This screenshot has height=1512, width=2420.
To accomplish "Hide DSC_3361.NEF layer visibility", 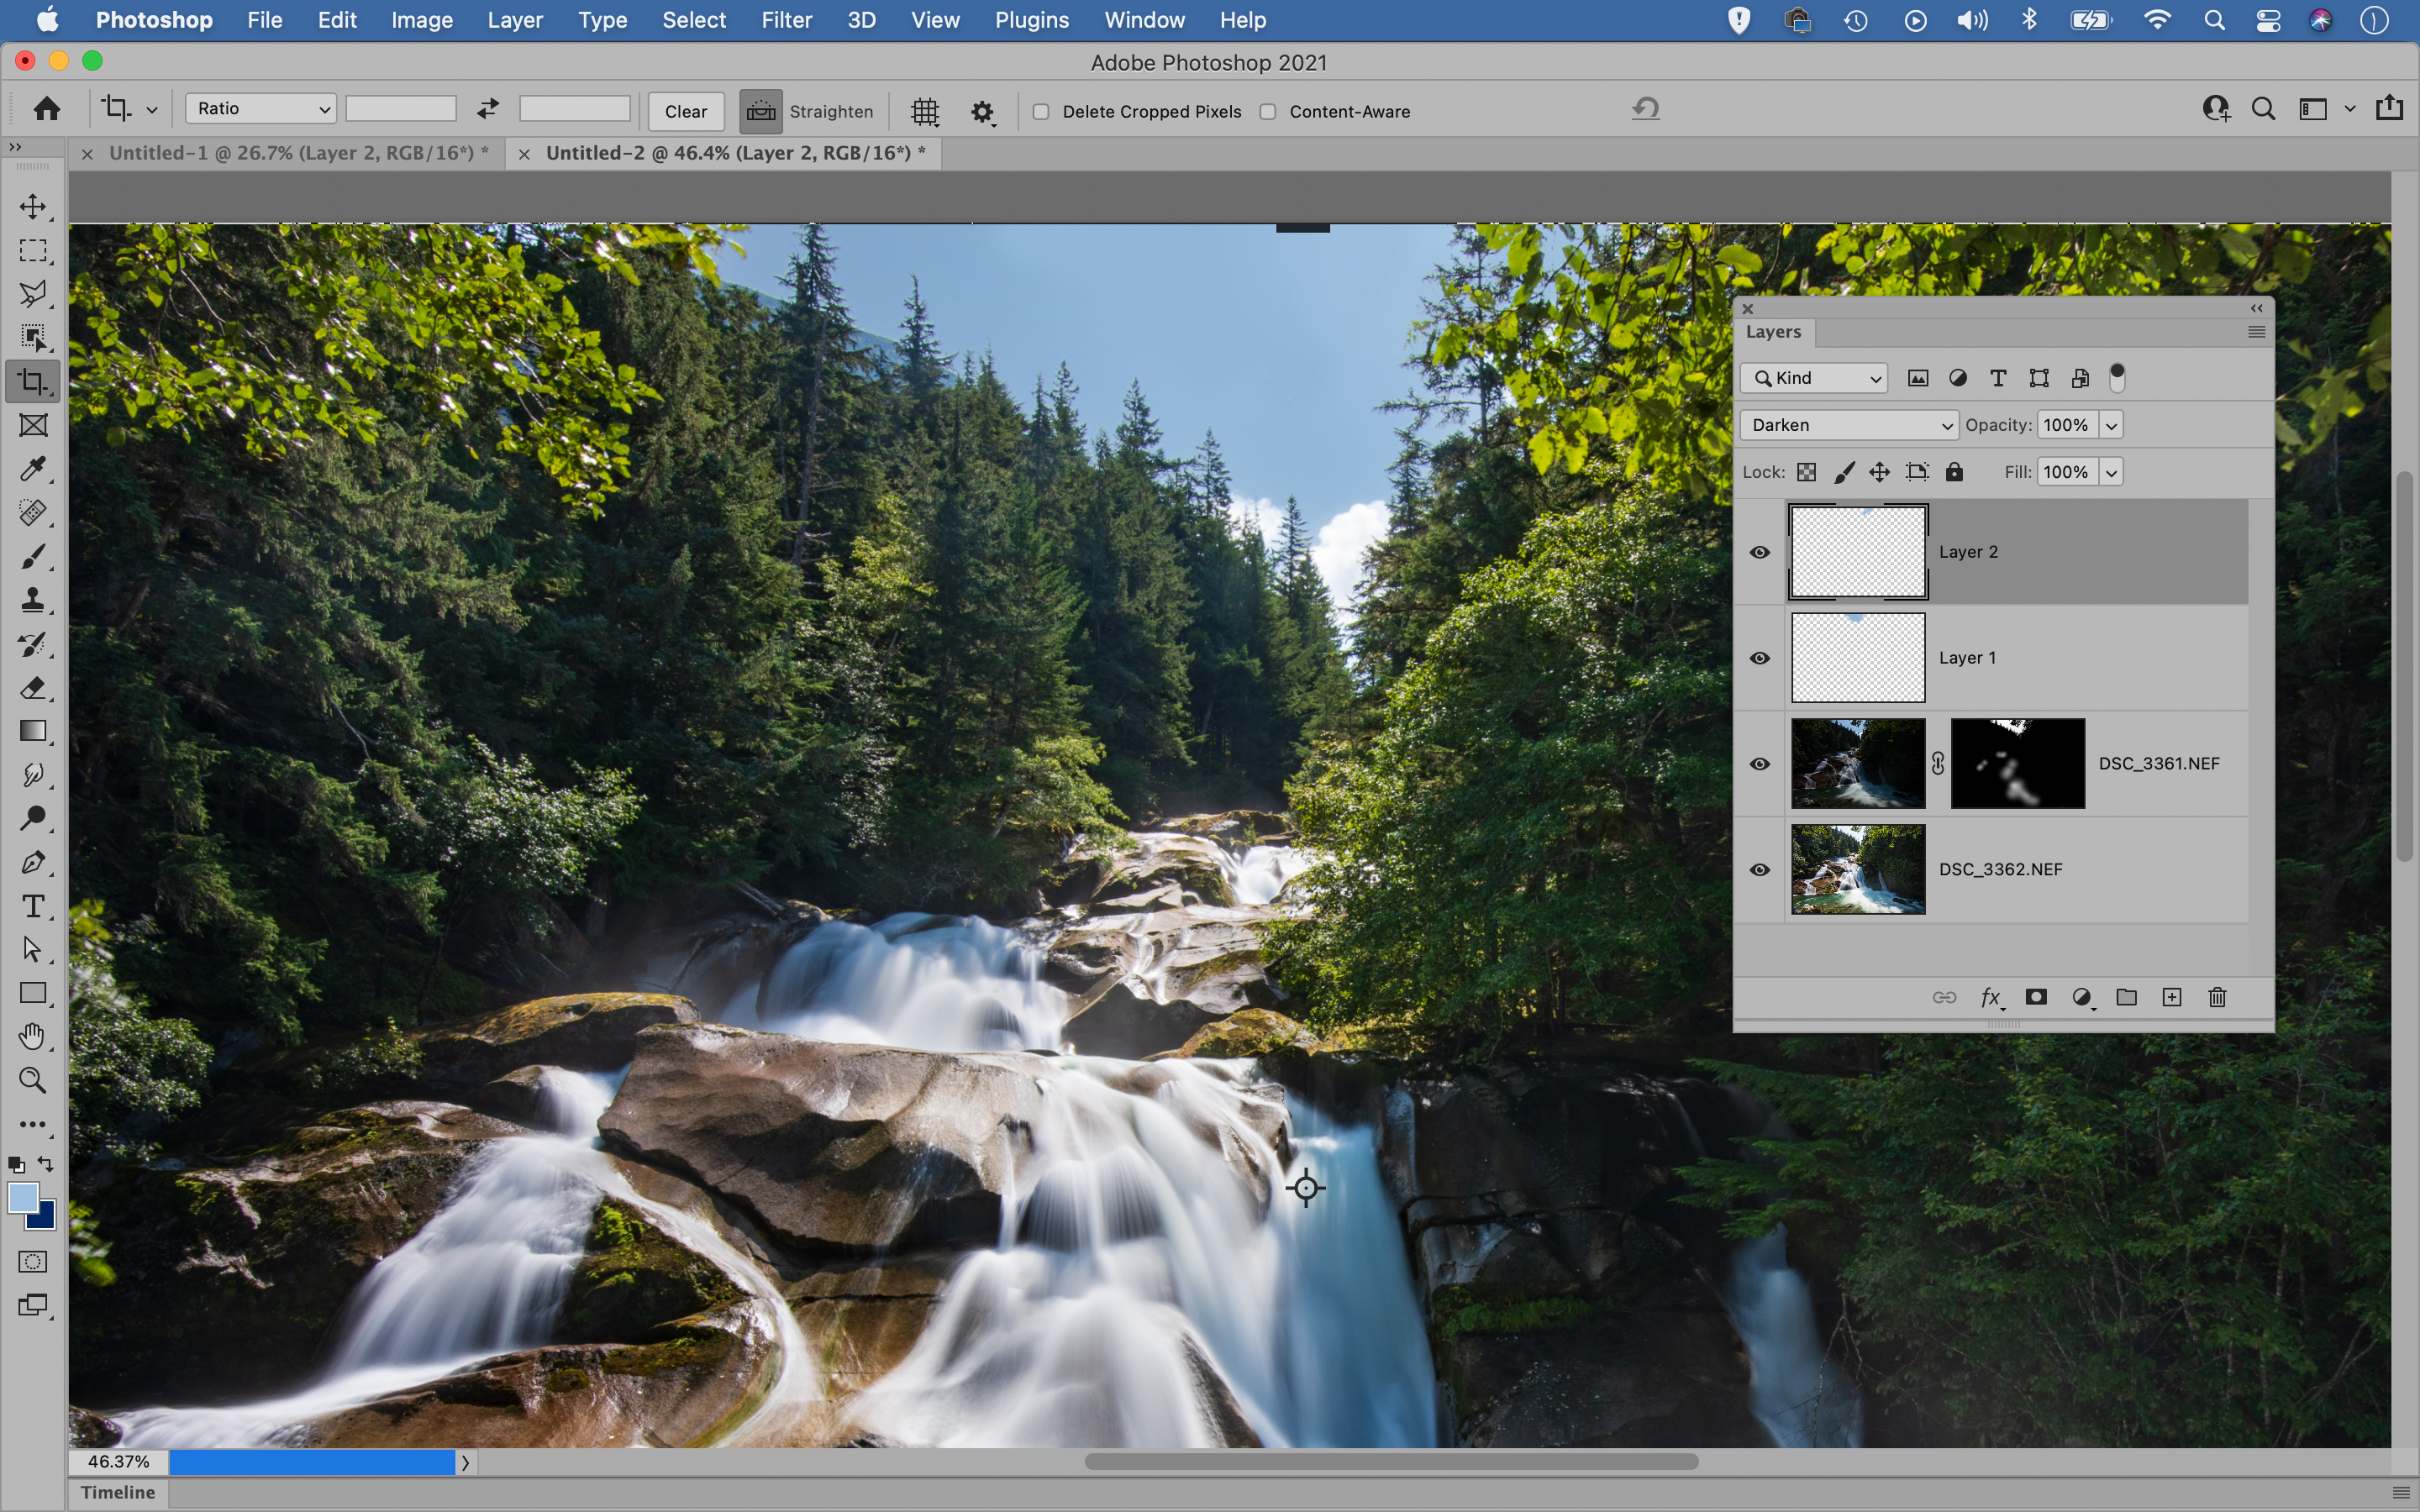I will tap(1760, 764).
